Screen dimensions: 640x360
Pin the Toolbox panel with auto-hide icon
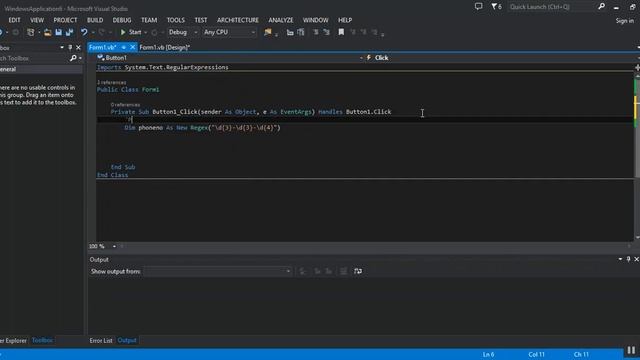pyautogui.click(x=70, y=47)
